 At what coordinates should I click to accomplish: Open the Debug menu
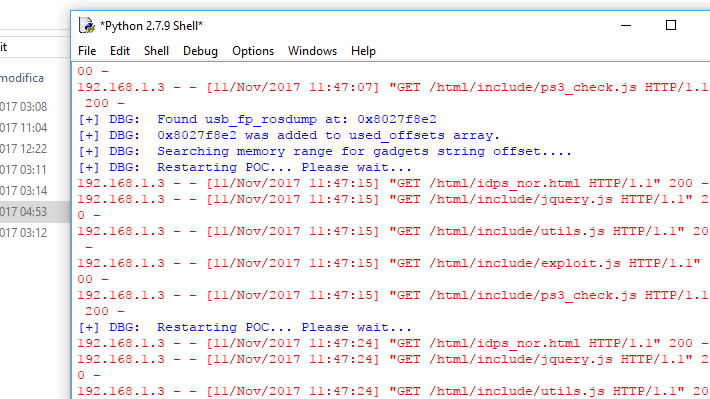click(x=200, y=51)
